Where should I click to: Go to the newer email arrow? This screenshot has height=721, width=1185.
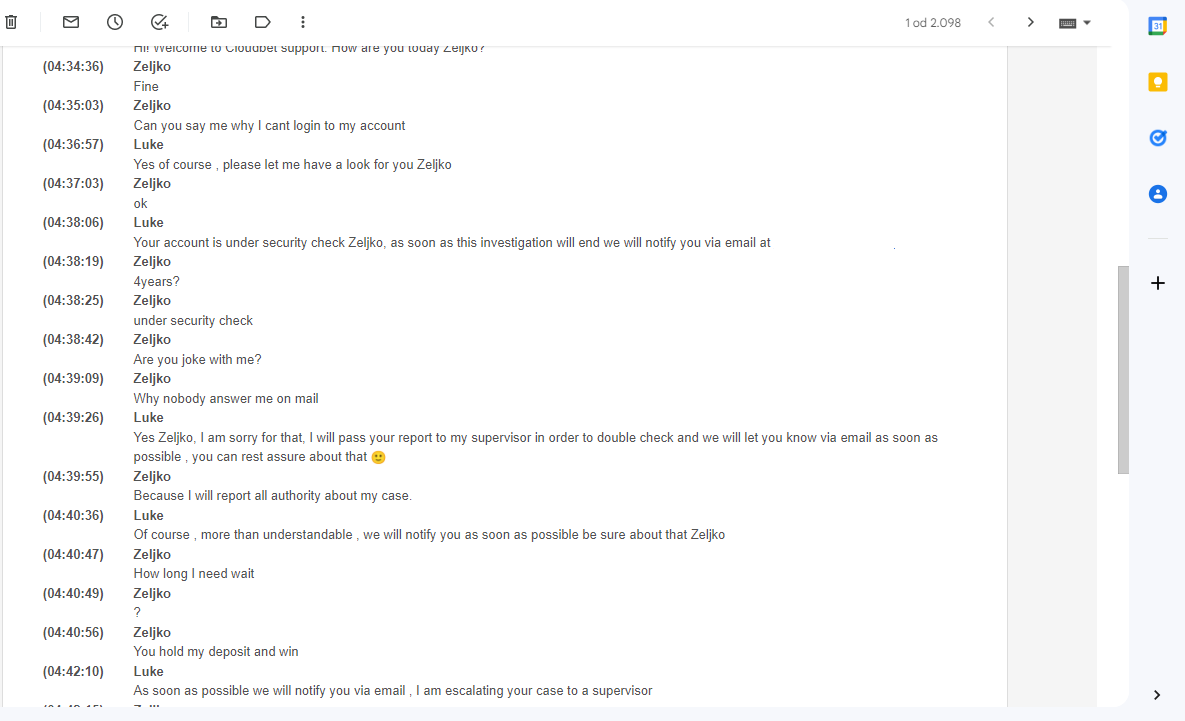(992, 22)
